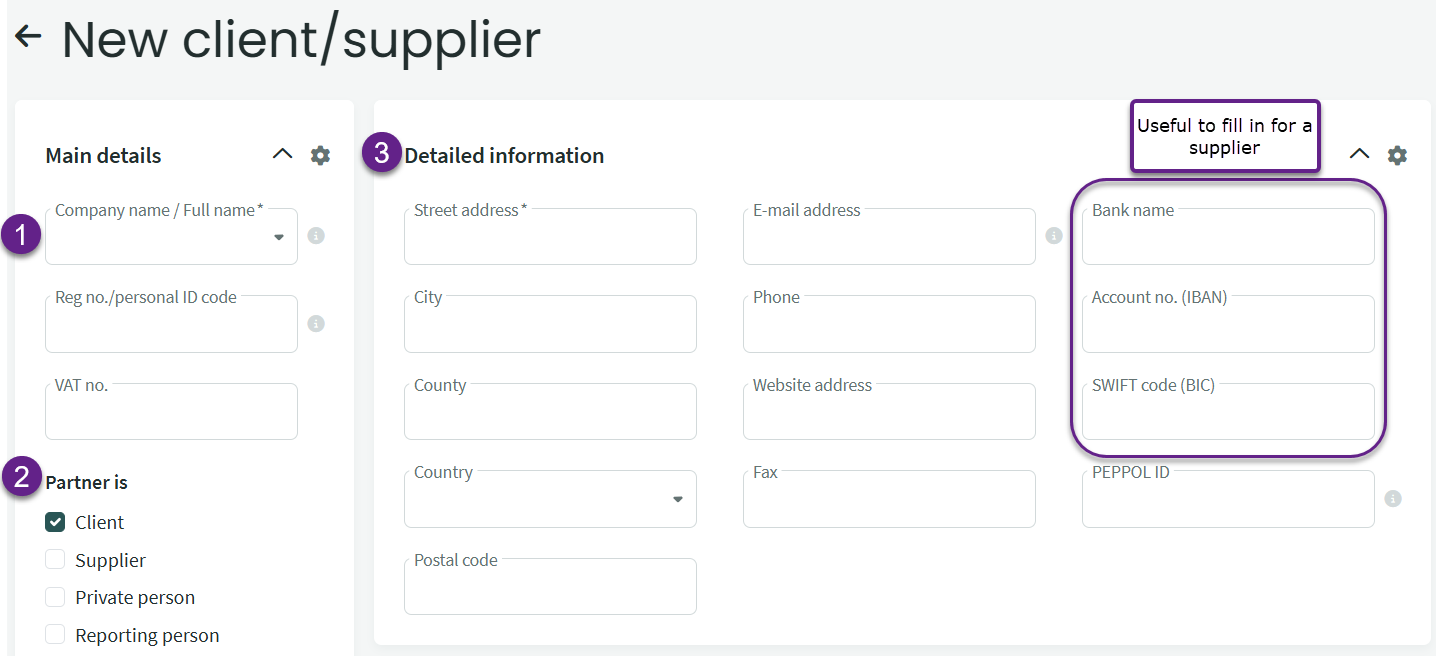Screen dimensions: 1436x656
Task: Click info icon next to Company name field
Action: (x=316, y=236)
